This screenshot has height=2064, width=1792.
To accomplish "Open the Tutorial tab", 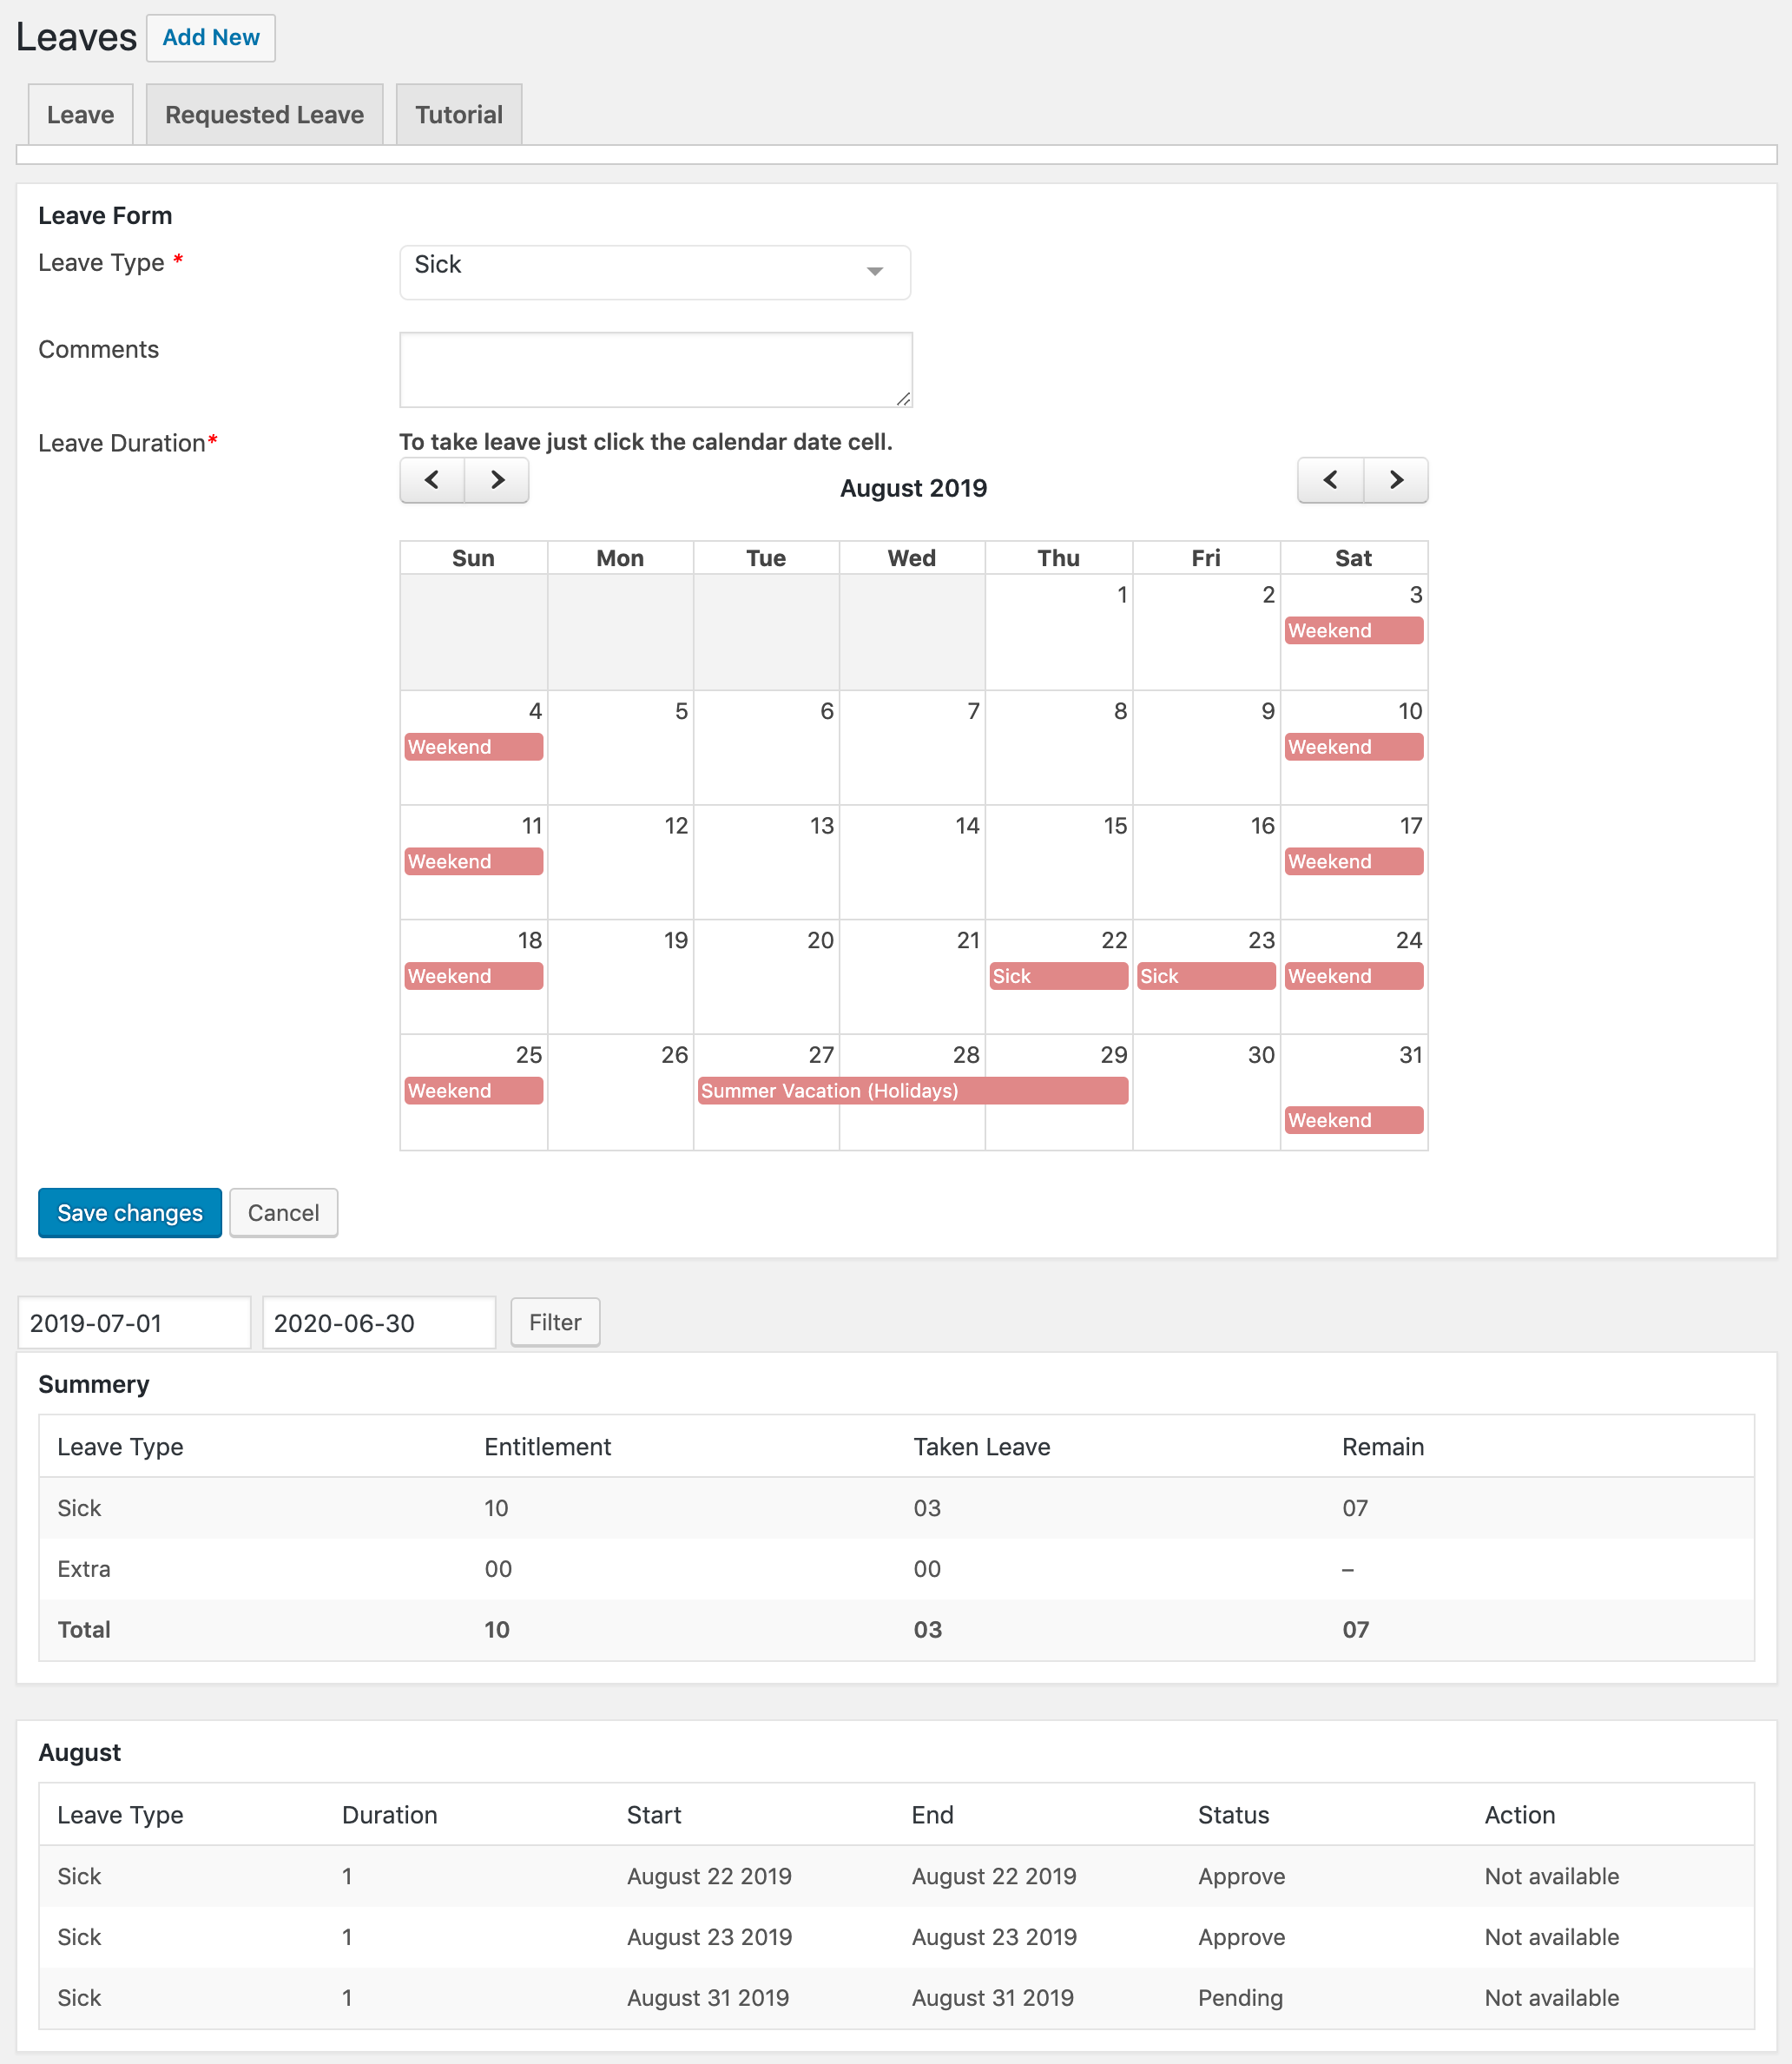I will coord(459,115).
